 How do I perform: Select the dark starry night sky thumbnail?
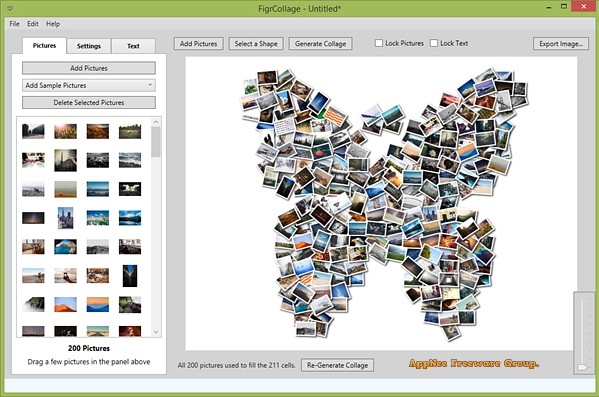point(33,218)
